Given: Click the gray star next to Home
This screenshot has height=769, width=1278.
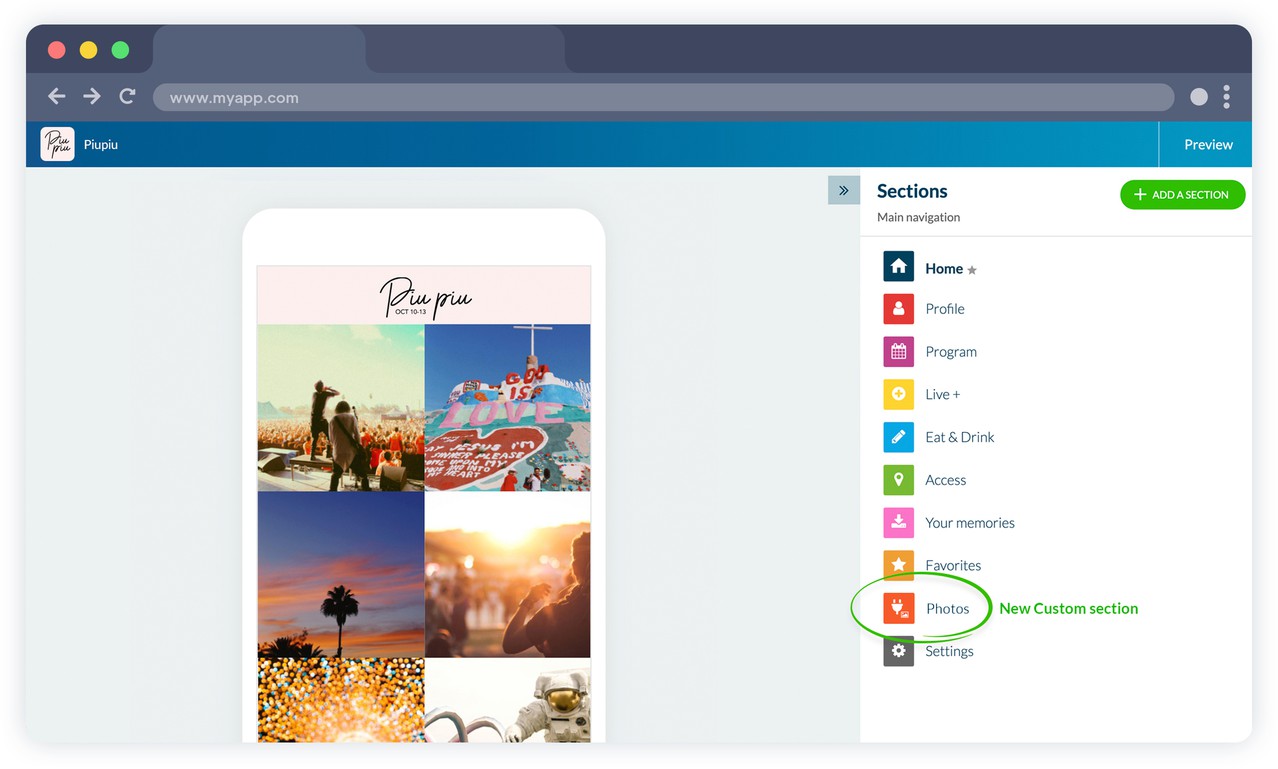Looking at the screenshot, I should (972, 270).
